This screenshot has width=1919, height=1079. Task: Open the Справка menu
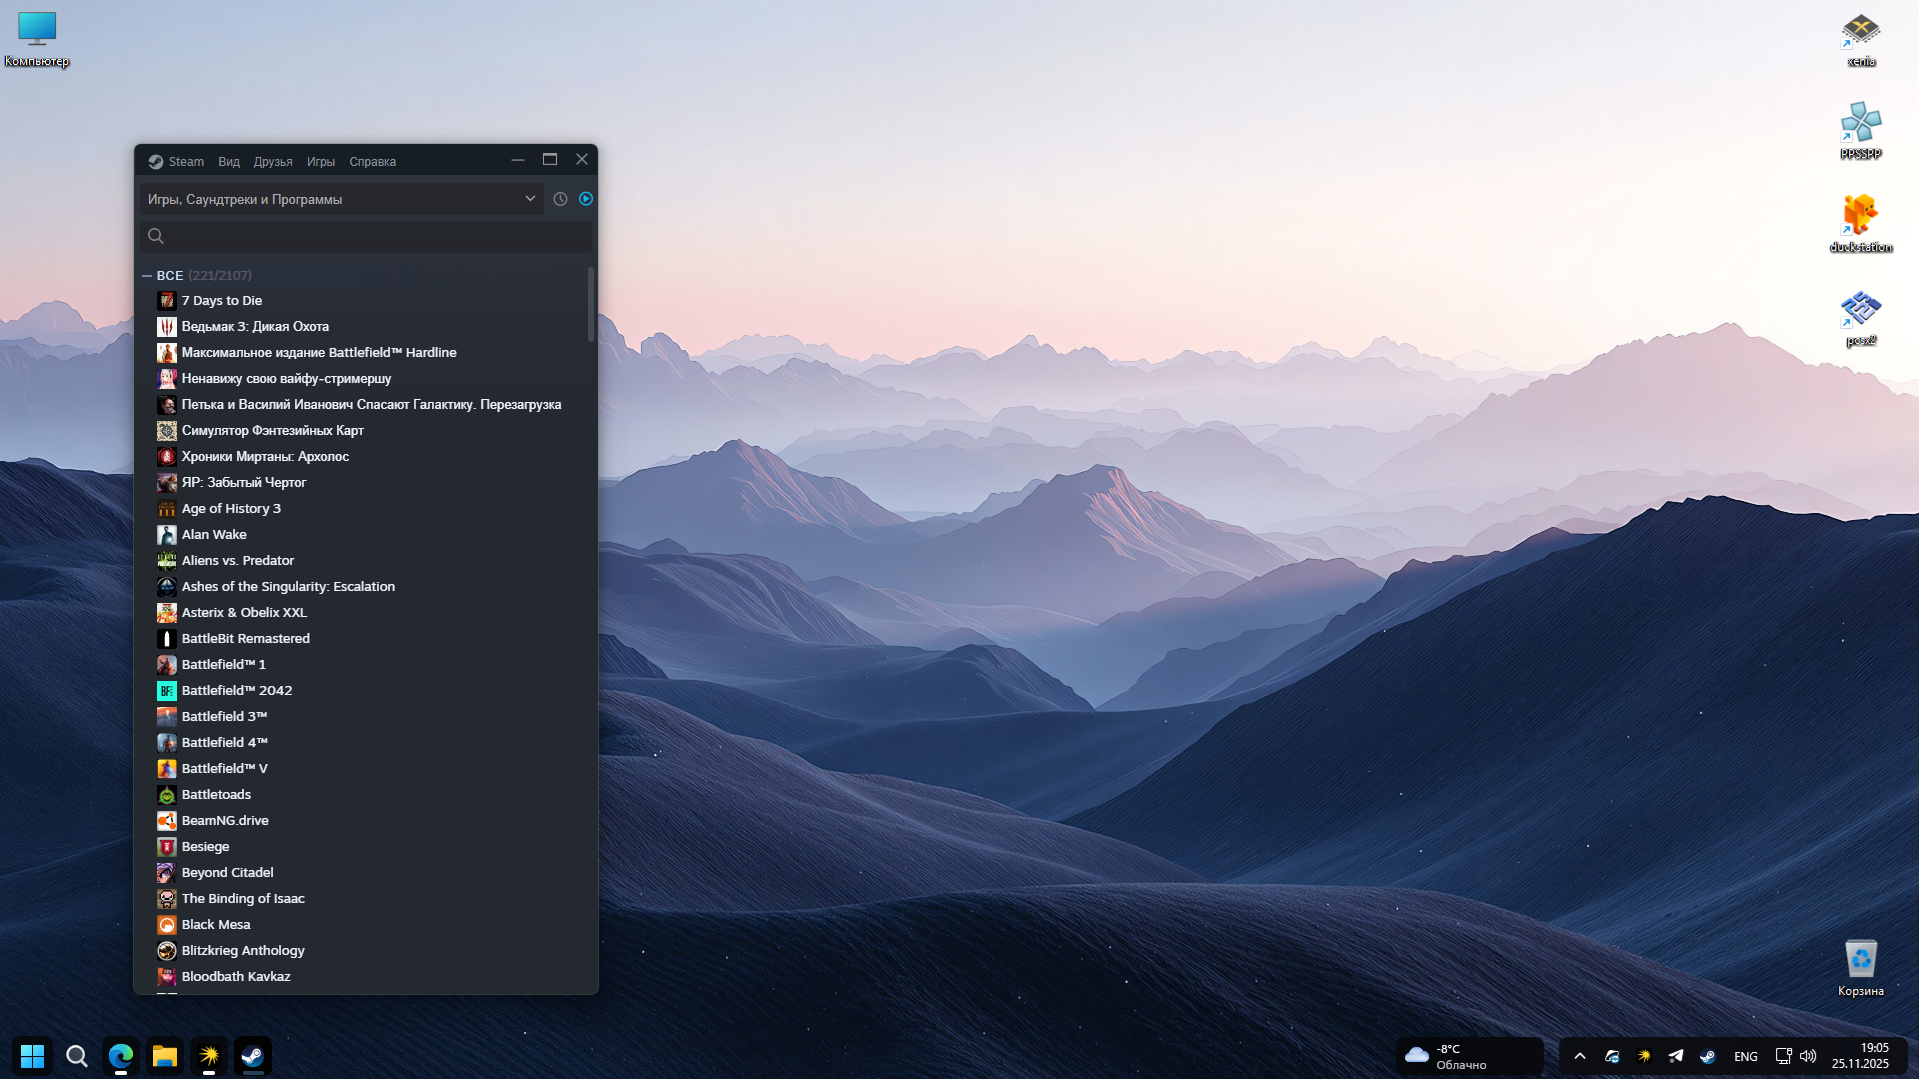372,161
